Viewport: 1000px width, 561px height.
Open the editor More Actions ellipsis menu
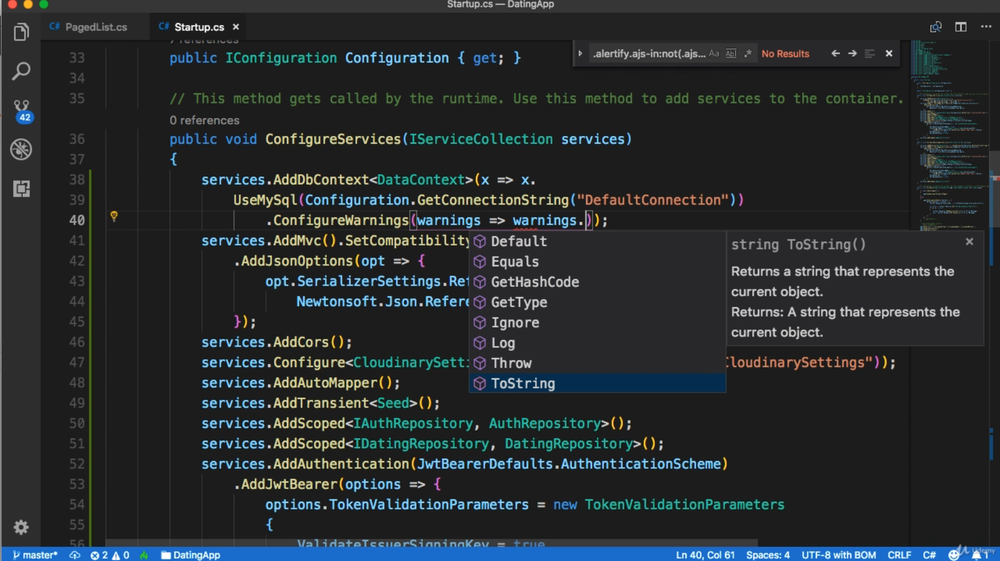(x=986, y=27)
